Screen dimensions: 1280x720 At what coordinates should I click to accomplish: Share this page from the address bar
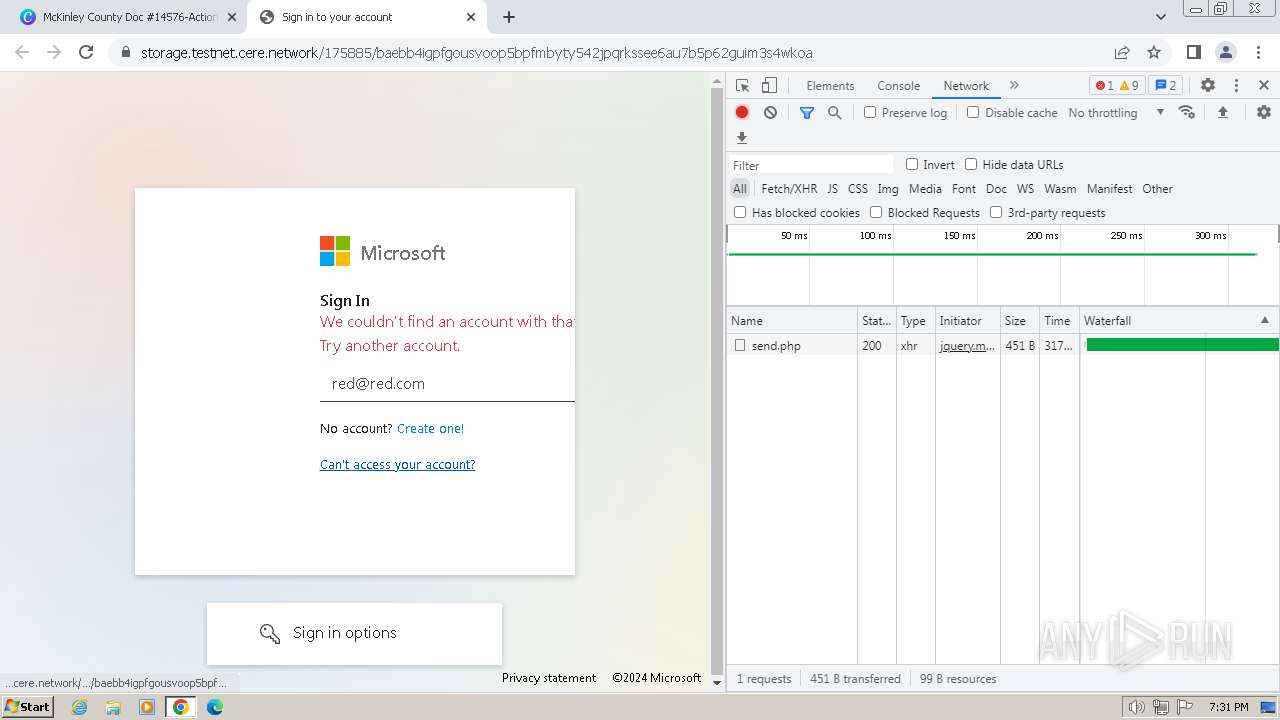click(1122, 52)
